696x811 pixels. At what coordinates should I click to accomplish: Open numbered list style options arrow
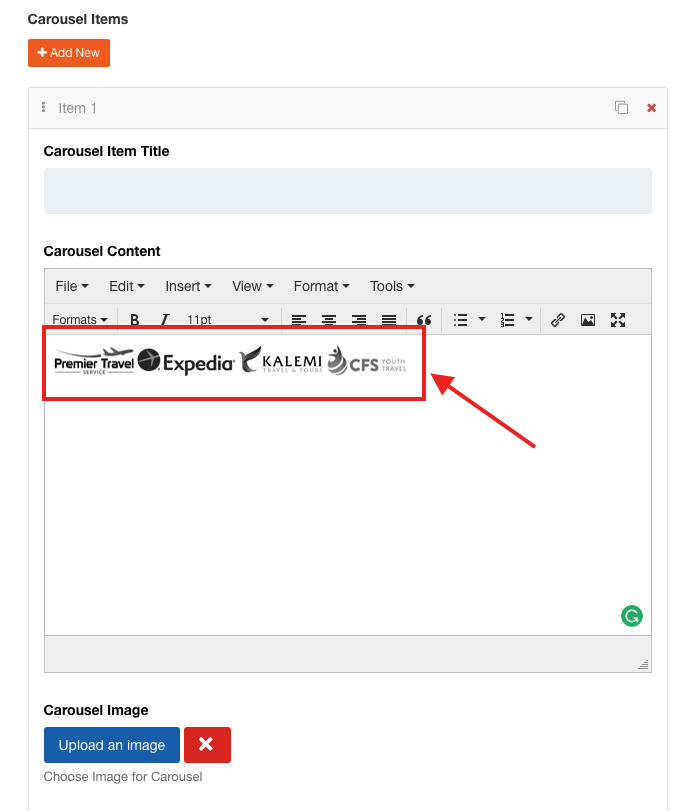[528, 319]
